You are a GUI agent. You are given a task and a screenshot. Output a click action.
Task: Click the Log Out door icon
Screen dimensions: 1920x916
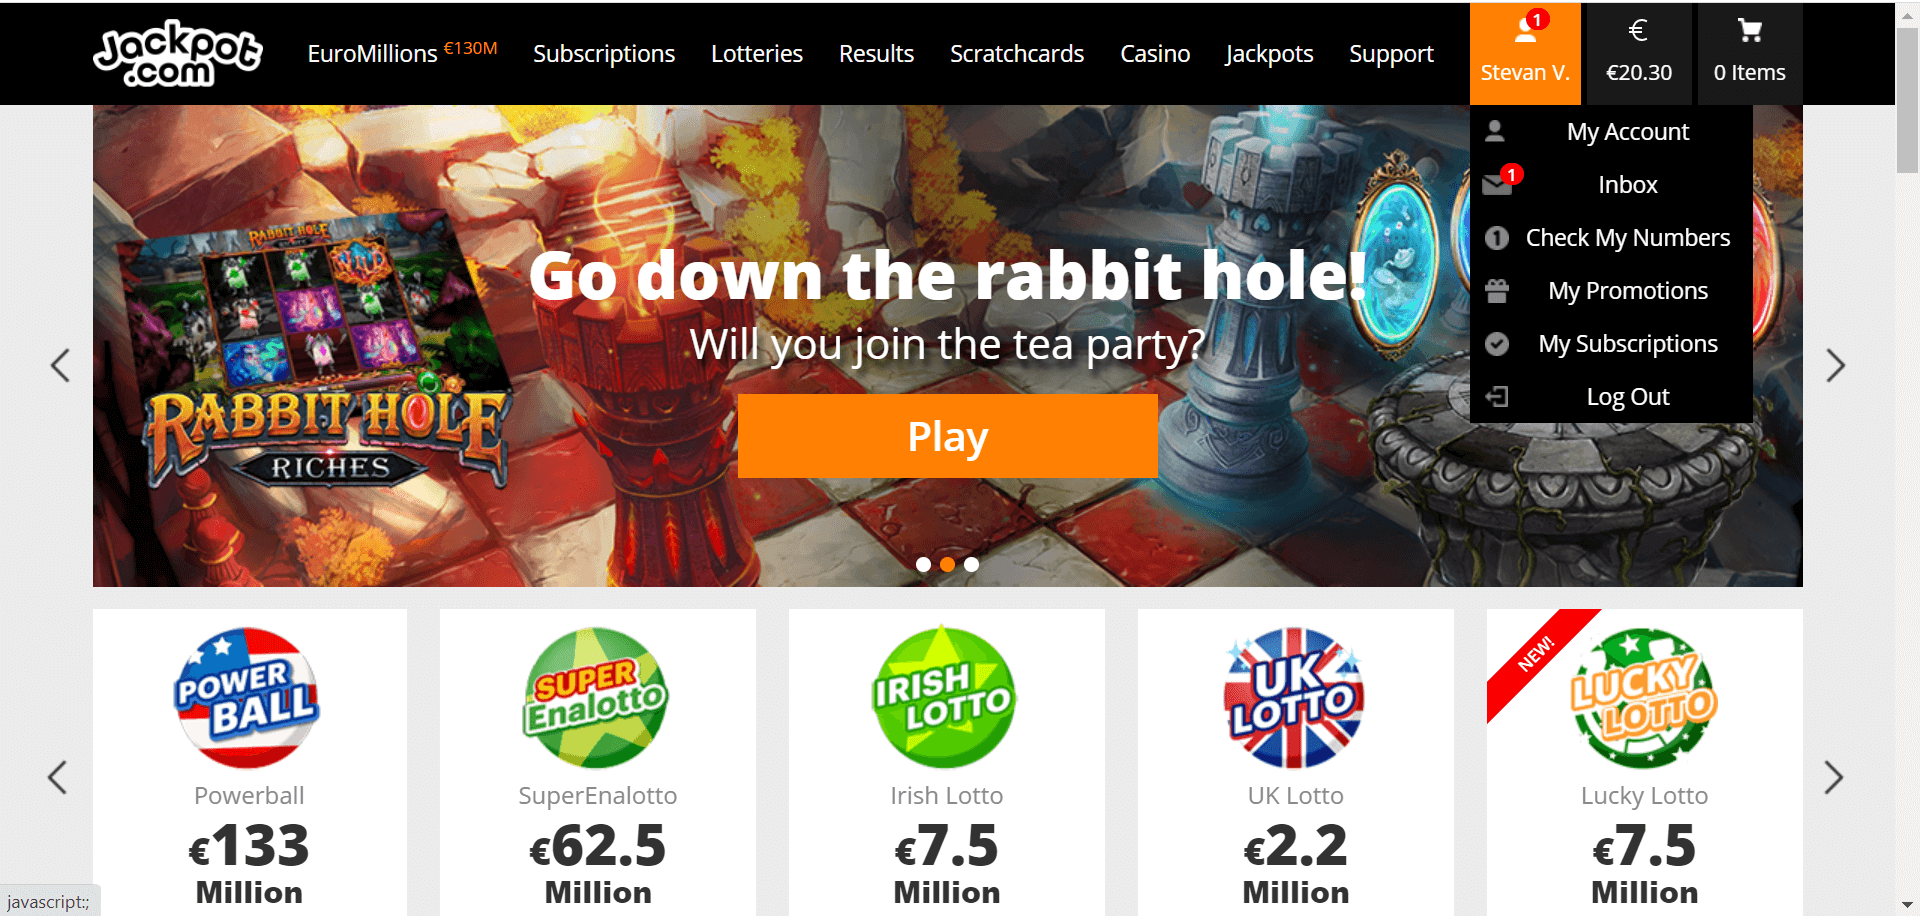point(1497,397)
